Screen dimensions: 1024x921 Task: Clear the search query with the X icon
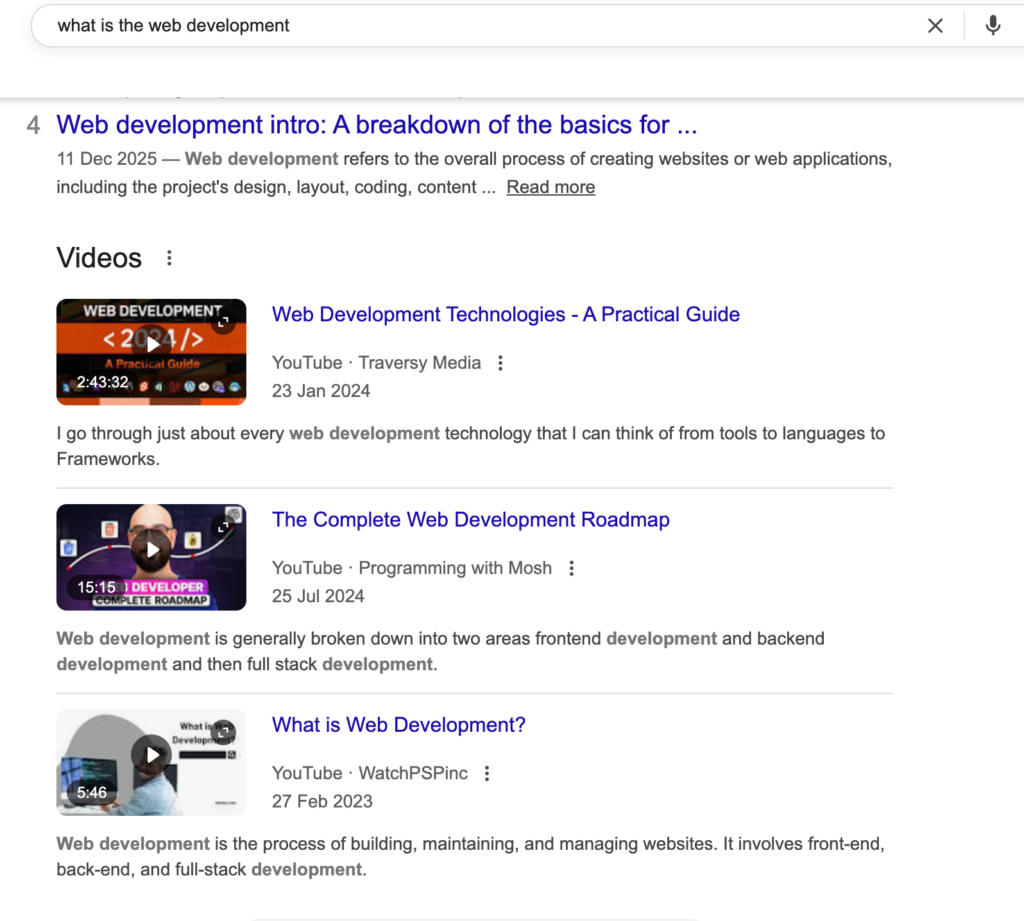coord(935,25)
